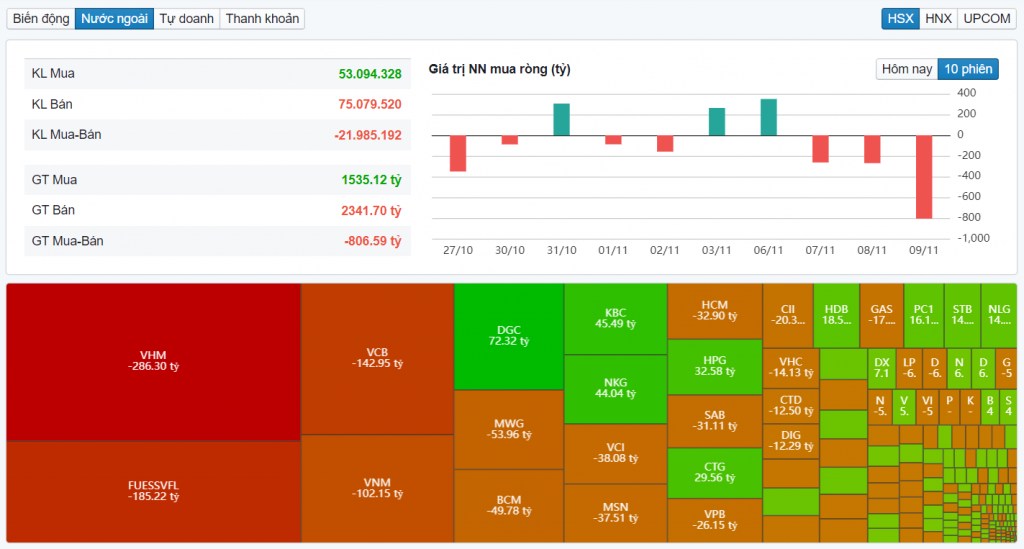Click the 02/11 red bar in chart
Screen dimensions: 1024x549
click(665, 144)
